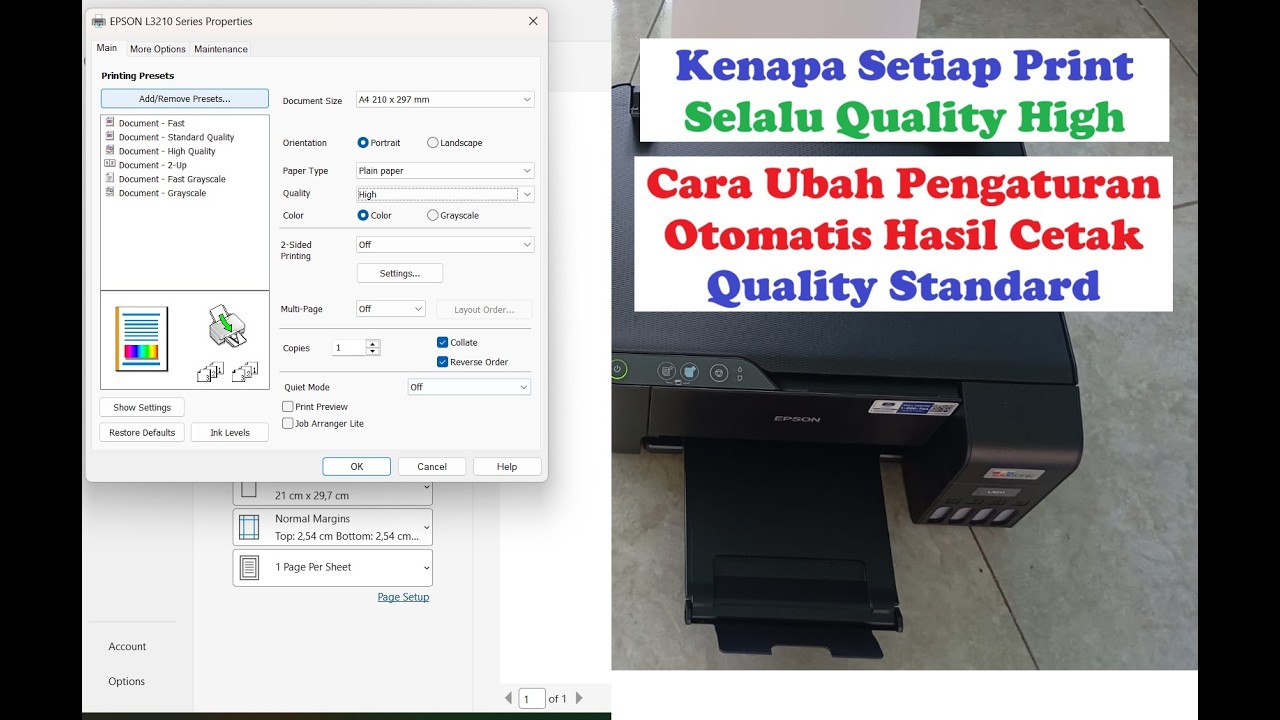Open Multi-Page dropdown
This screenshot has width=1280, height=720.
tap(391, 309)
